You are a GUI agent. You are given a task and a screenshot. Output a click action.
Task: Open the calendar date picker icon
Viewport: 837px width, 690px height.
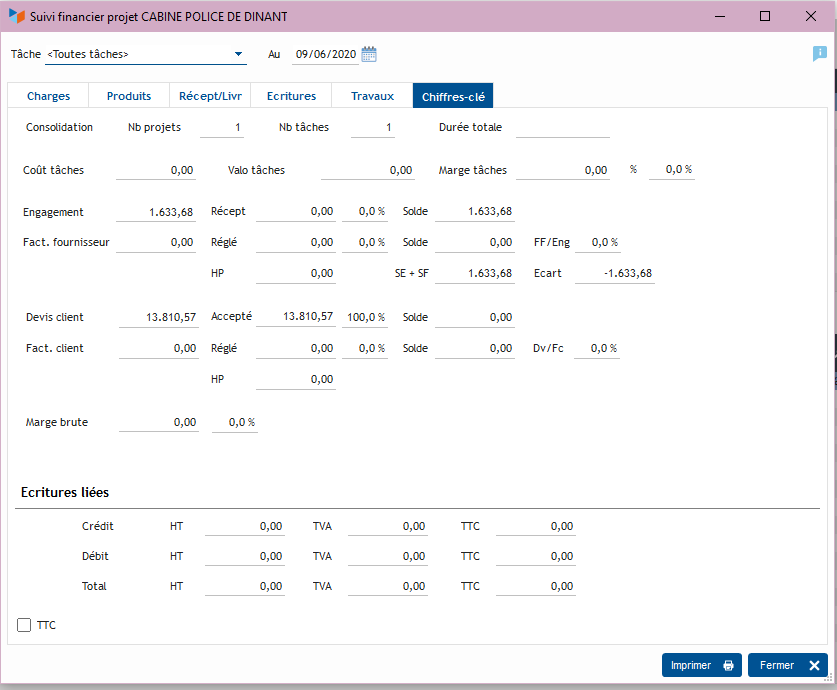(369, 54)
